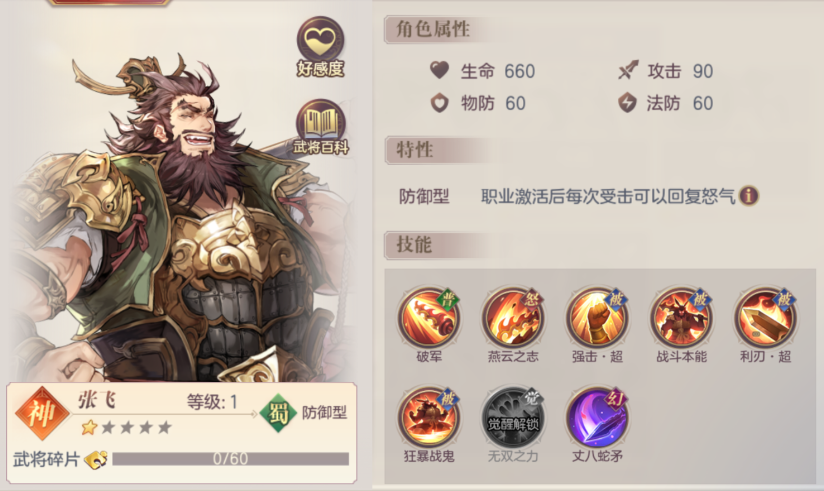Viewport: 824px width, 491px height.
Task: Click the 蜀 faction diamond badge
Action: [278, 413]
